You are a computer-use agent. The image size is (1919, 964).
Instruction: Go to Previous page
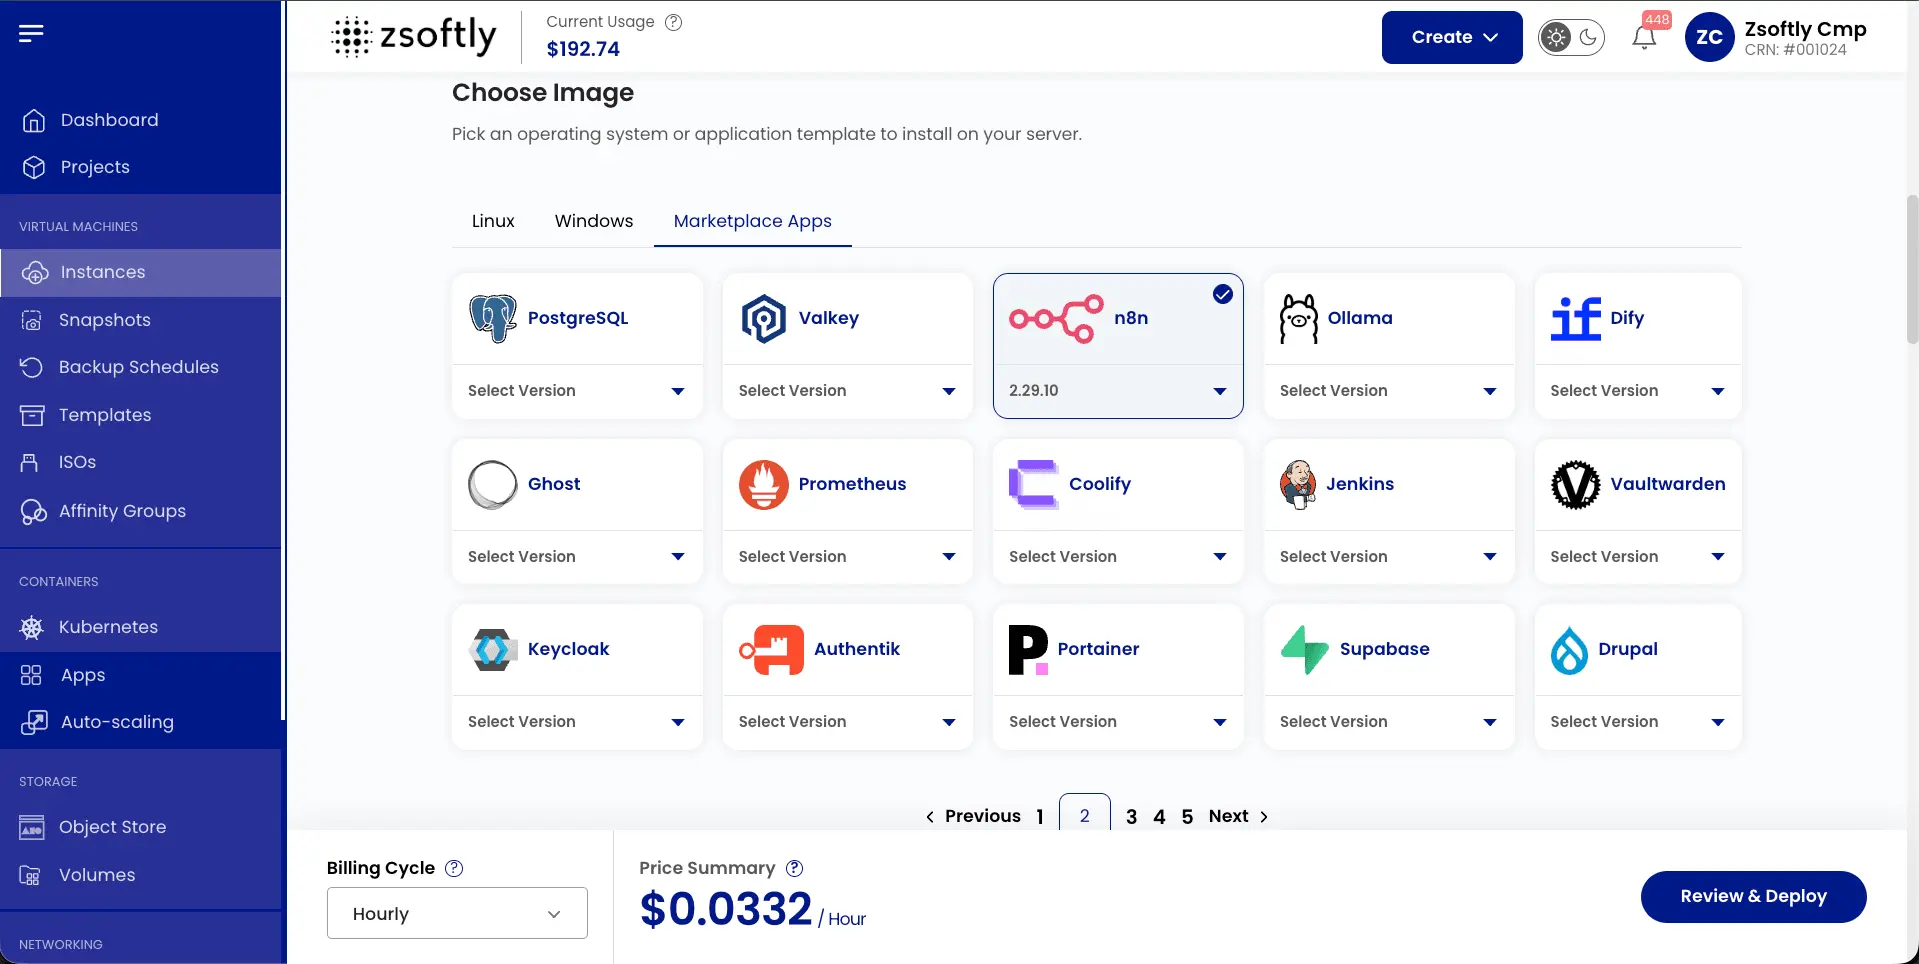point(973,816)
